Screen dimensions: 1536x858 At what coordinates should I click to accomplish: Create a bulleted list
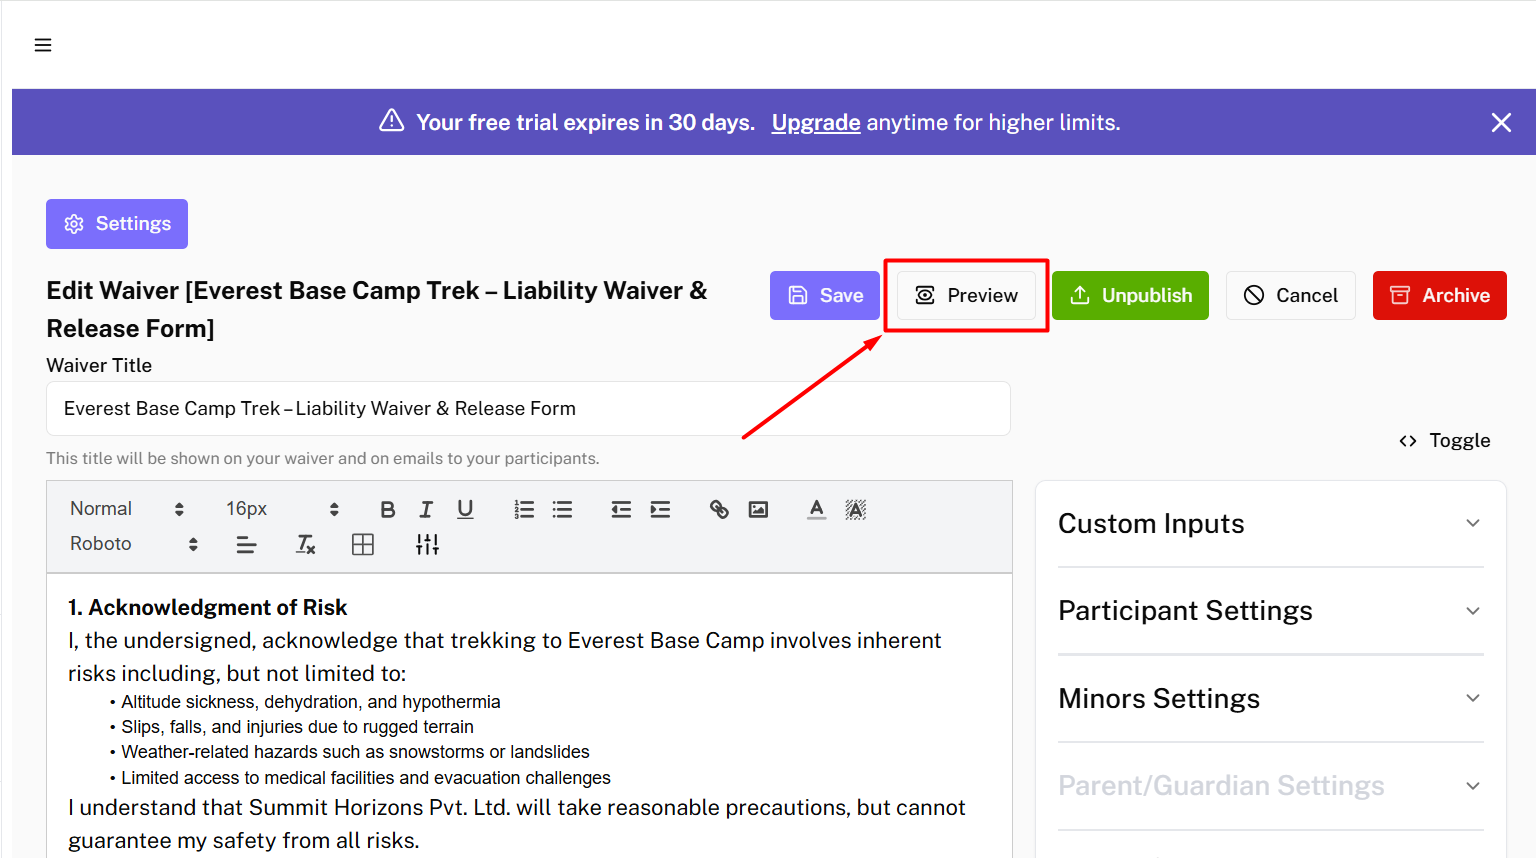(x=563, y=509)
